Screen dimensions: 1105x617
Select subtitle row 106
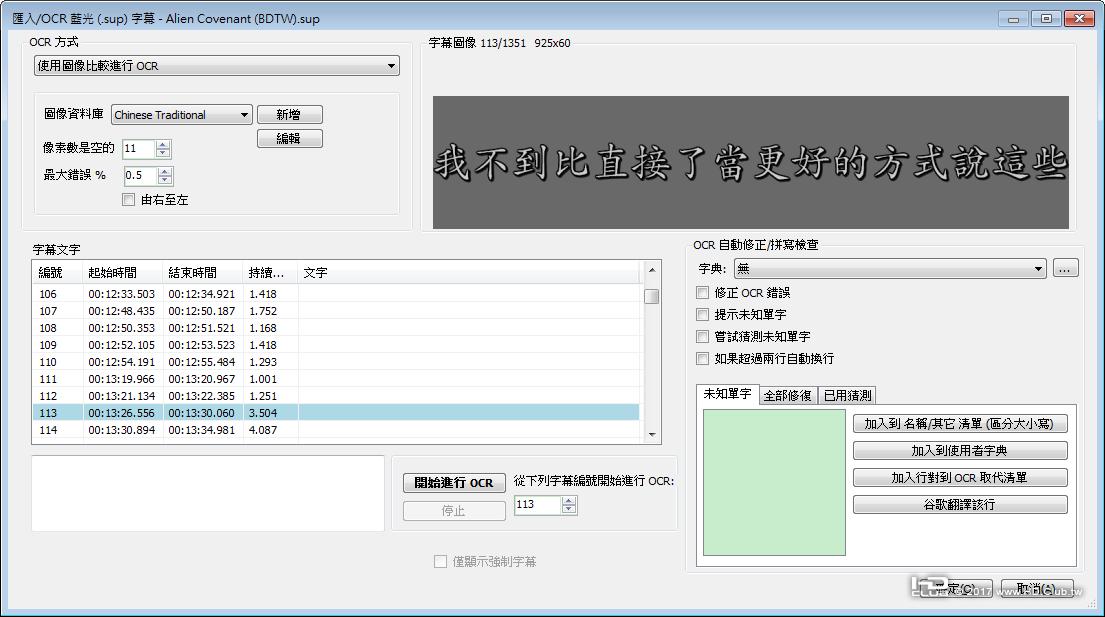336,294
